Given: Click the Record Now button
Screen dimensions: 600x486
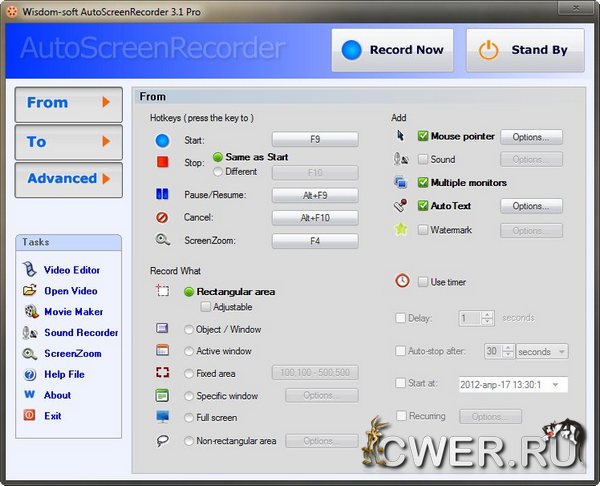Looking at the screenshot, I should 392,50.
